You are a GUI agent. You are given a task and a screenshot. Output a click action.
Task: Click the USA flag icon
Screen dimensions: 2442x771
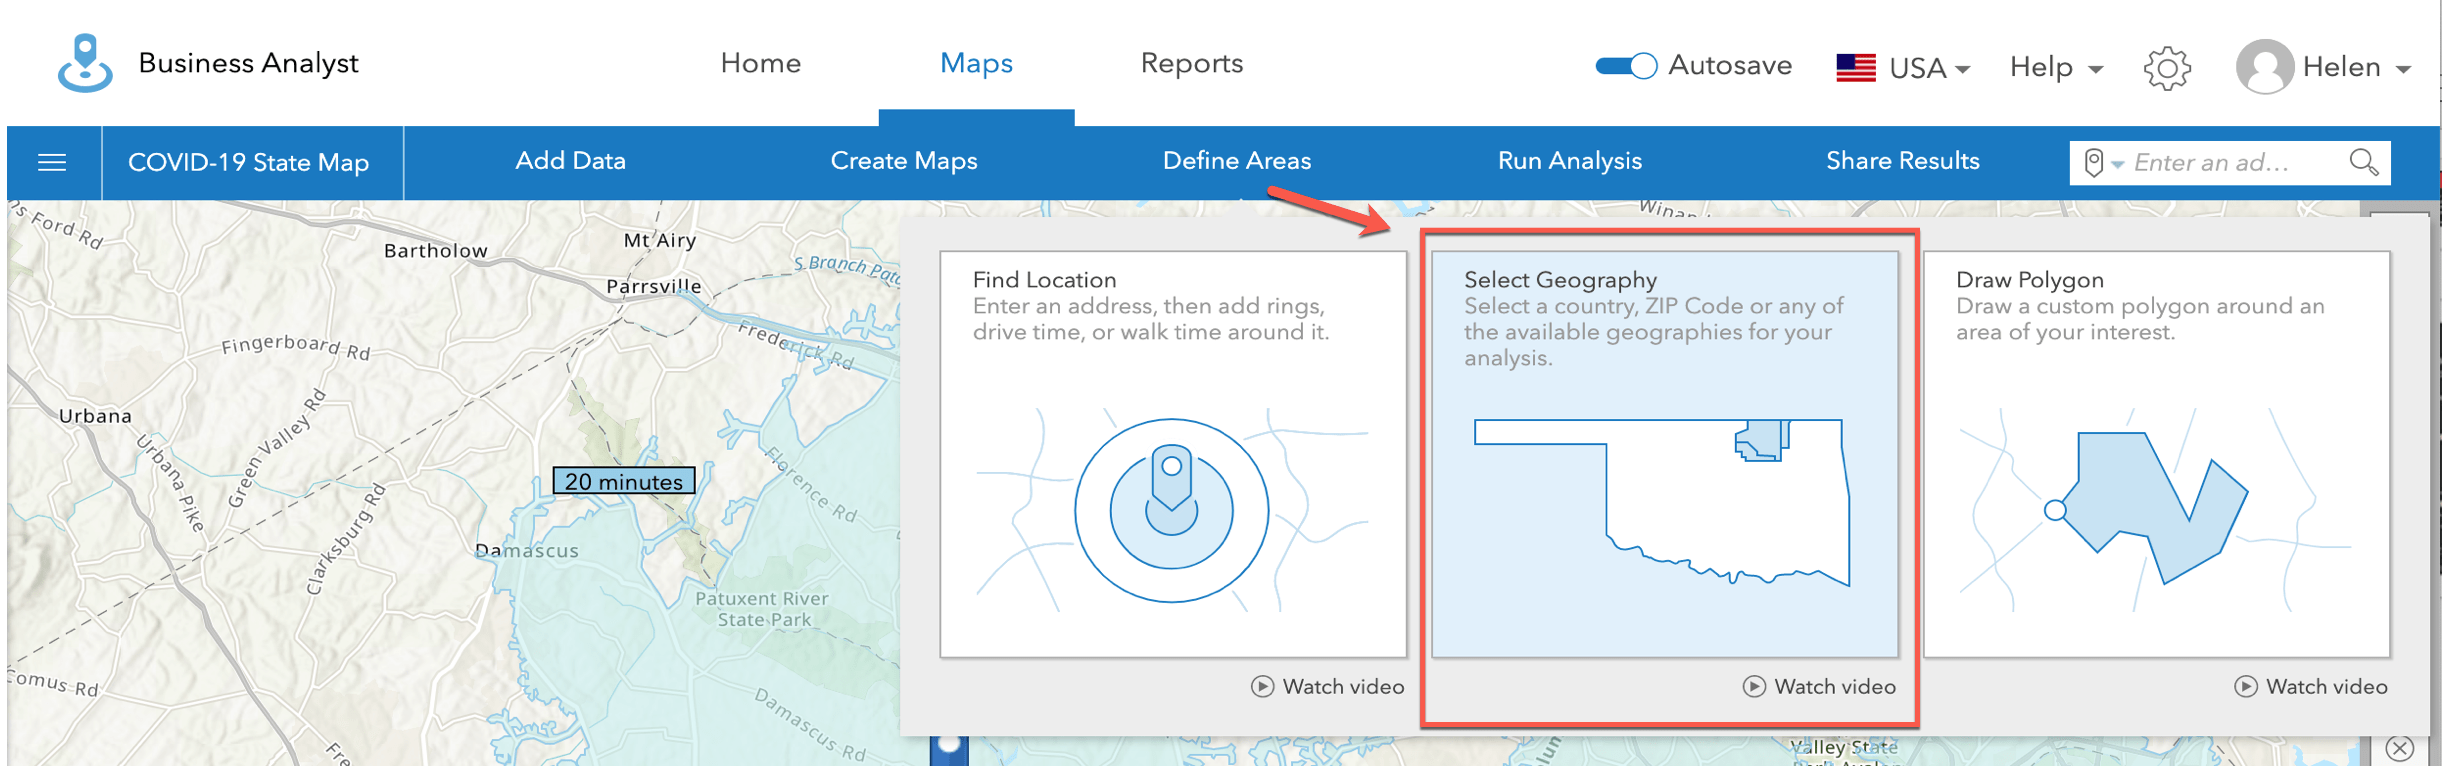(1856, 67)
